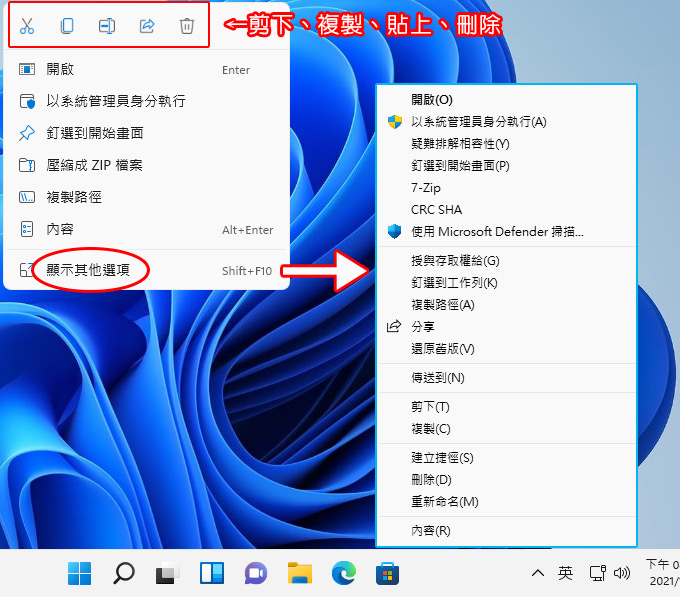Click the network tray icon
The width and height of the screenshot is (680, 597).
598,573
